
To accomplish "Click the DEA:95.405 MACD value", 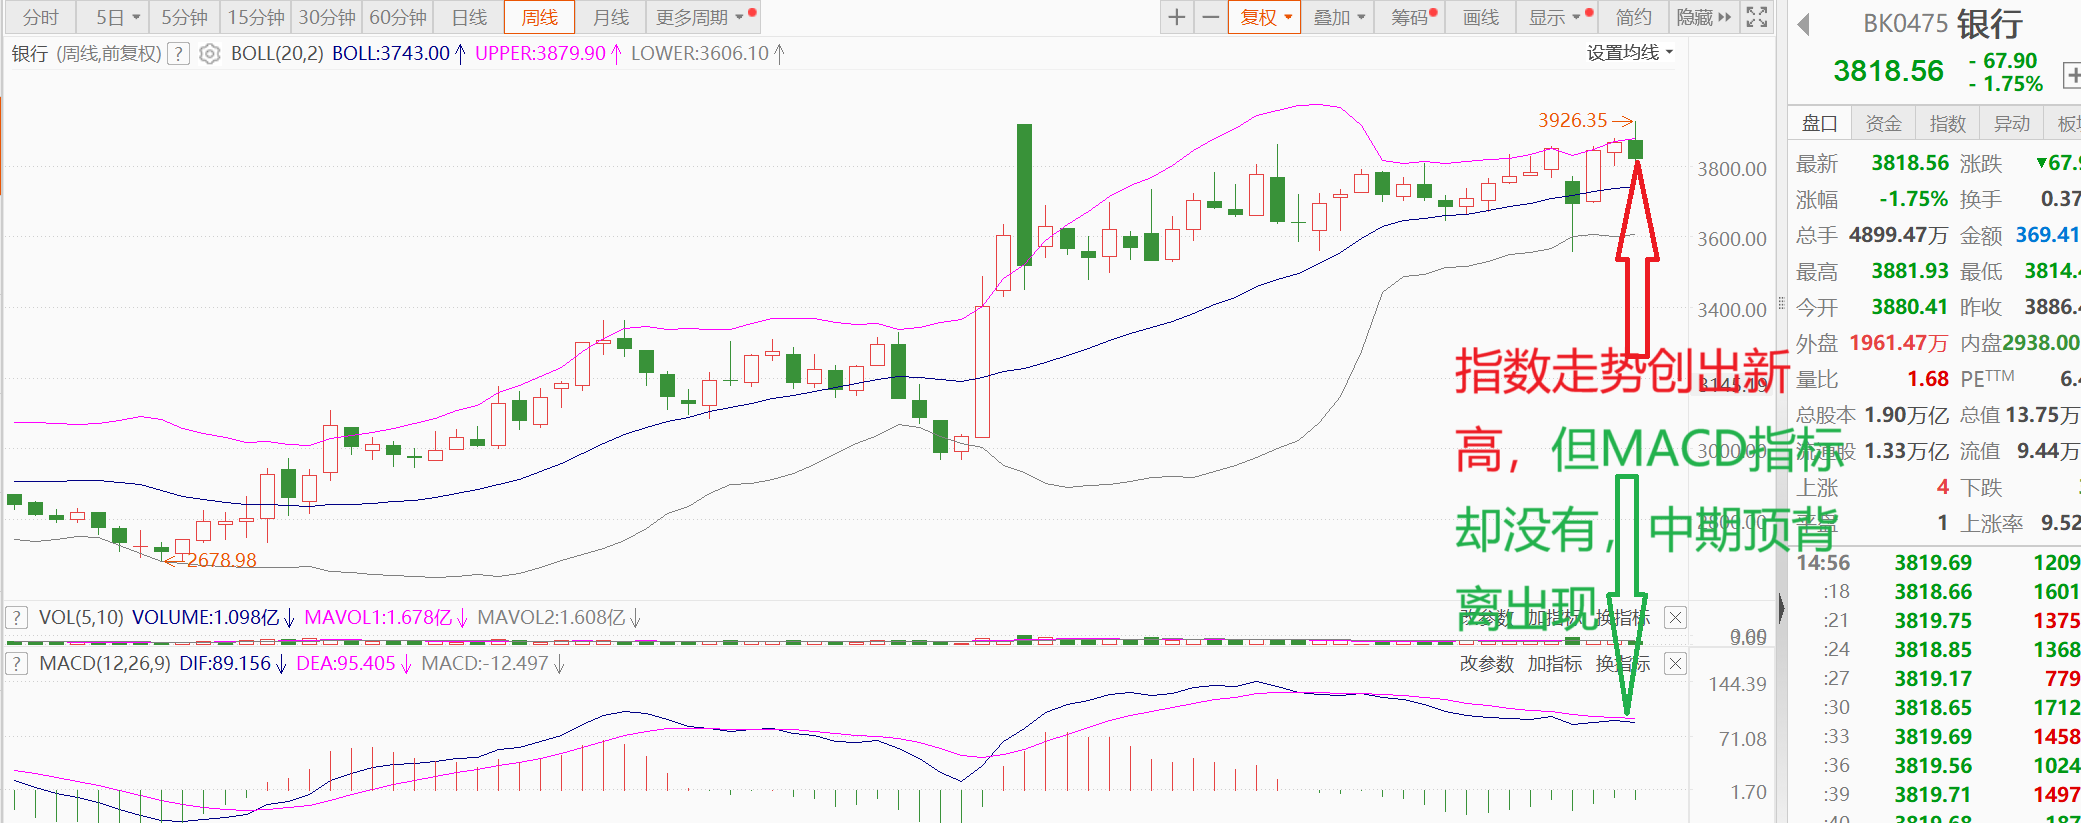I will pyautogui.click(x=346, y=664).
